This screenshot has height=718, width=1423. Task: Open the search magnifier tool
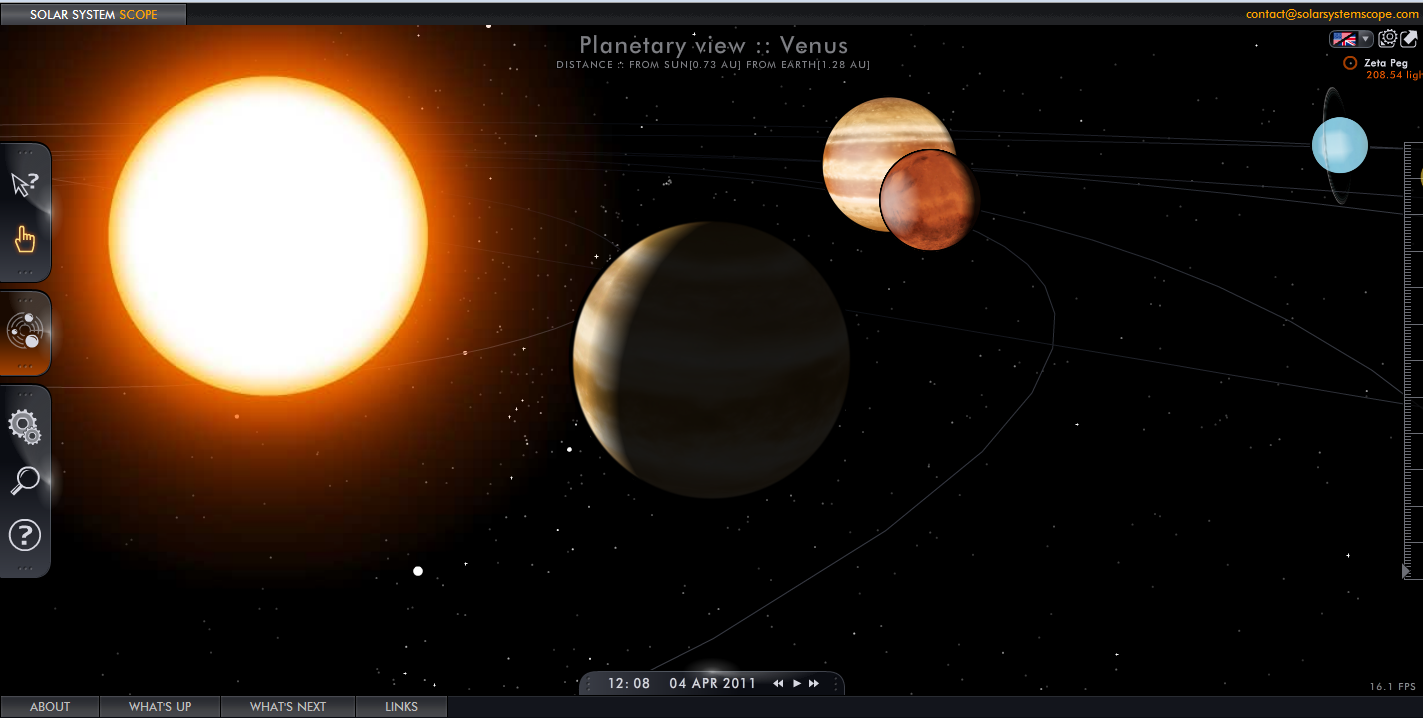[25, 481]
